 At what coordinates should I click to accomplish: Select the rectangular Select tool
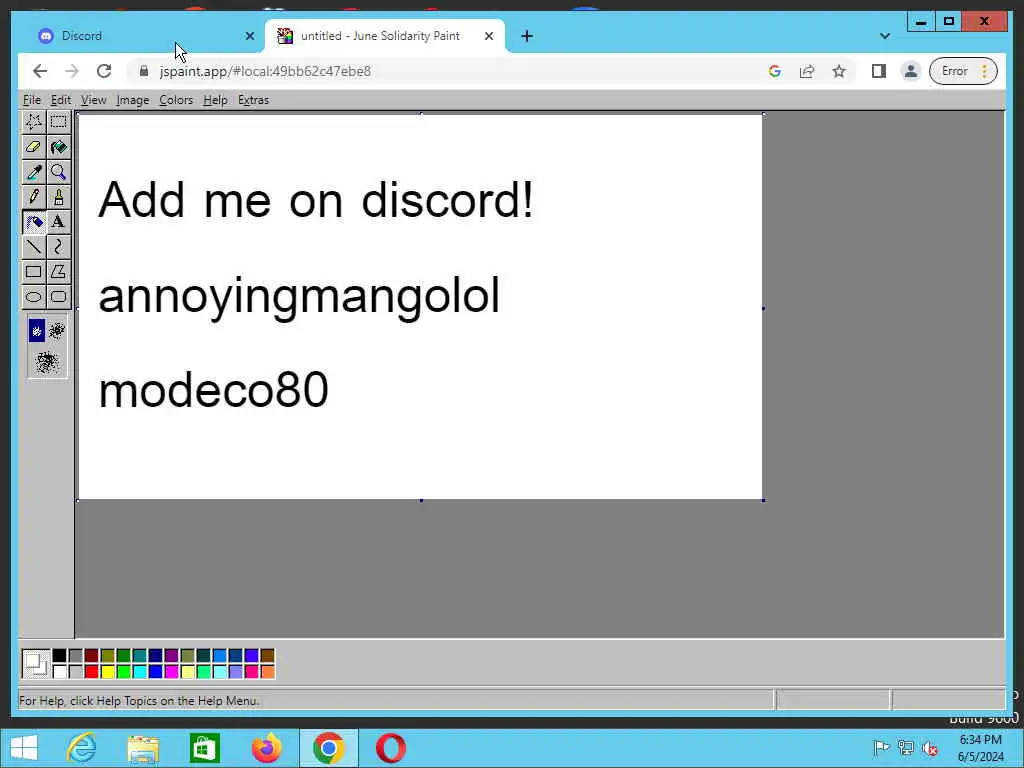(59, 122)
